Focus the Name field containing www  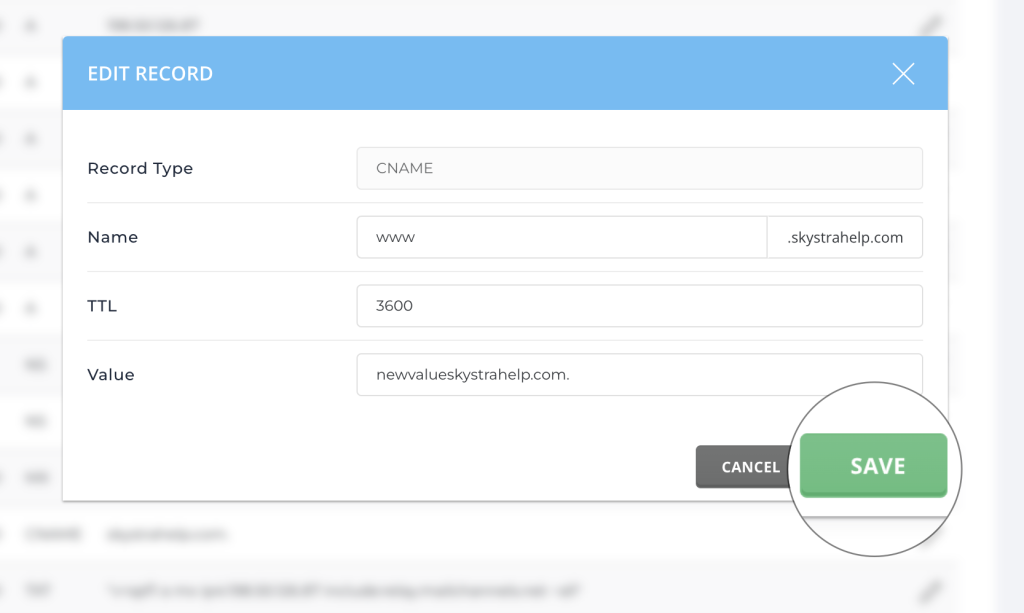pyautogui.click(x=561, y=238)
